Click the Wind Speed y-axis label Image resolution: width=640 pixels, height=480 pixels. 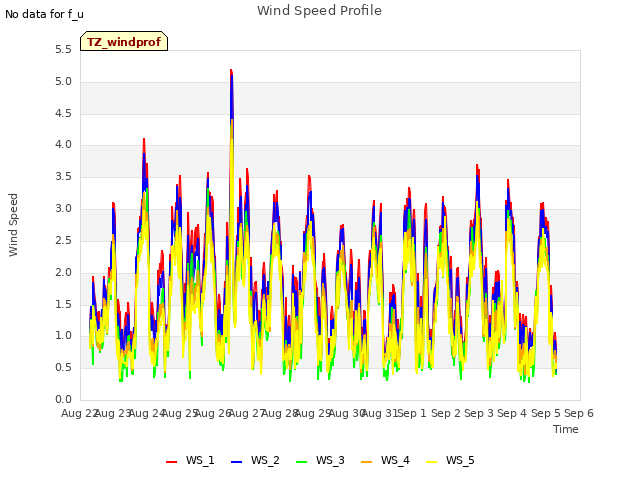pos(13,225)
